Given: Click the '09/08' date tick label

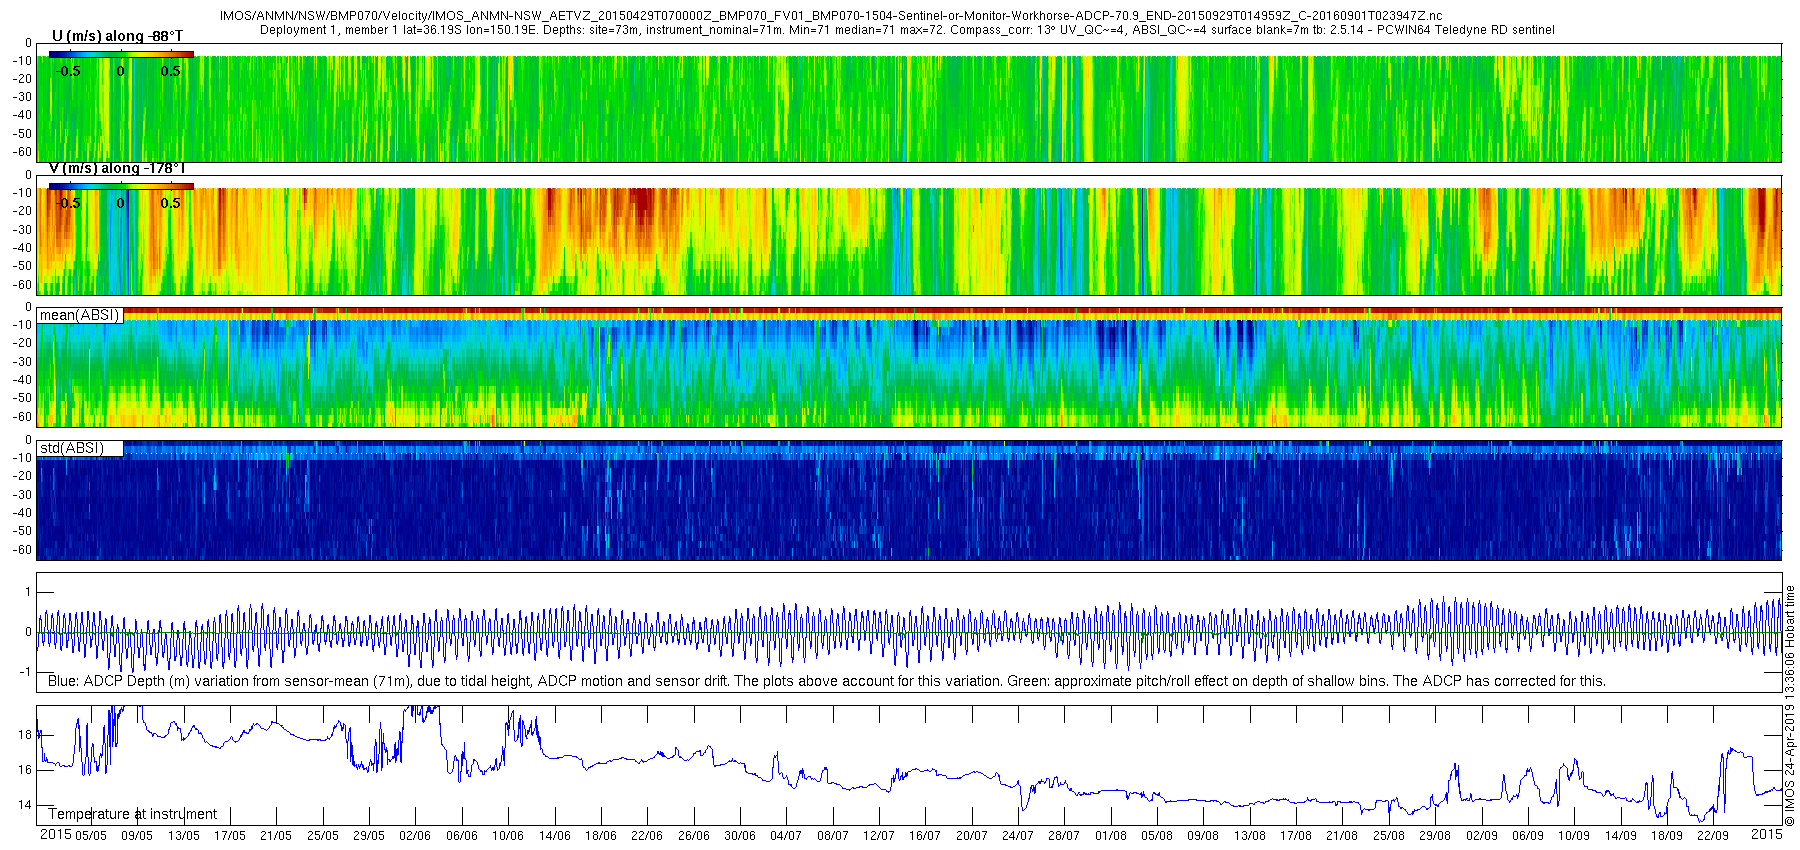Looking at the screenshot, I should (x=1203, y=836).
